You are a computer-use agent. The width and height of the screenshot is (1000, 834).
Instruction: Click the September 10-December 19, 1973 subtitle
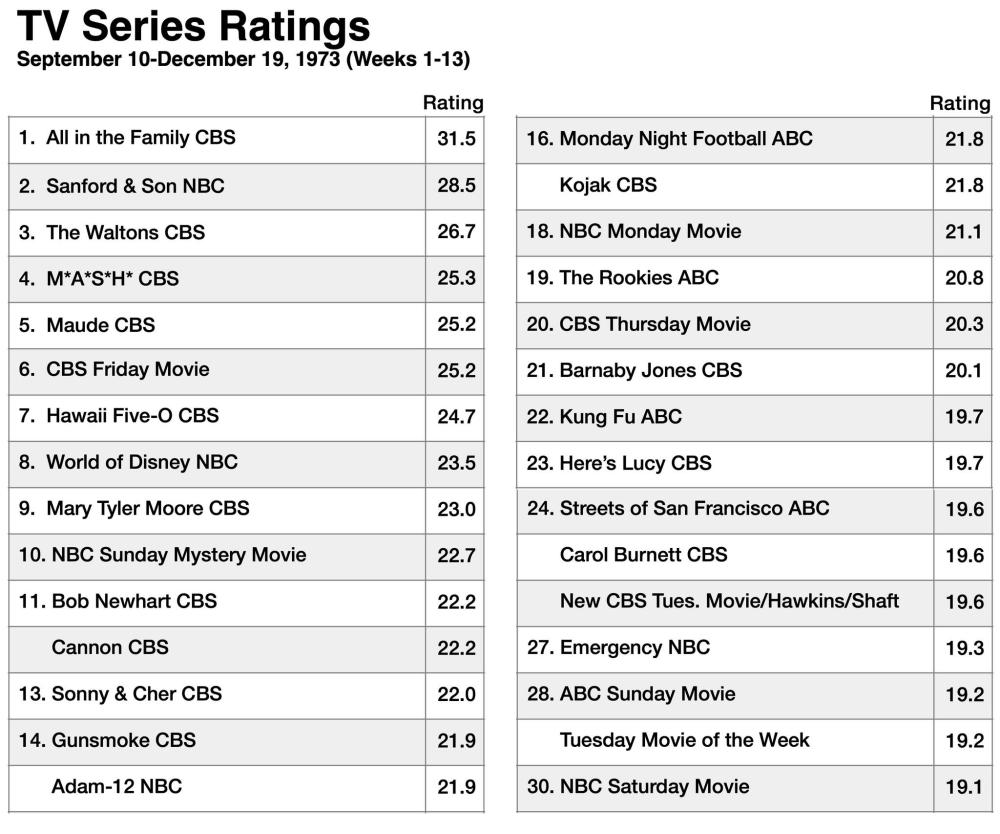pyautogui.click(x=243, y=59)
